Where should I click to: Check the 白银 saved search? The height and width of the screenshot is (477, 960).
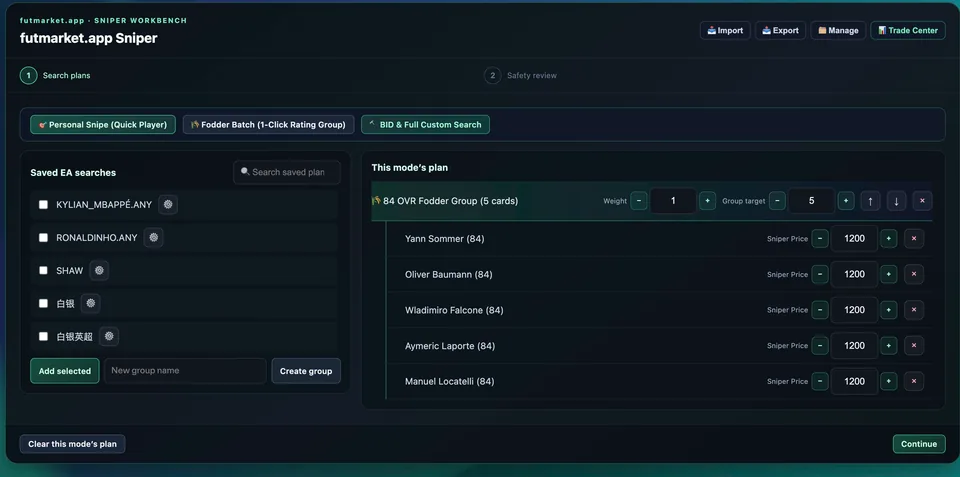pyautogui.click(x=43, y=303)
